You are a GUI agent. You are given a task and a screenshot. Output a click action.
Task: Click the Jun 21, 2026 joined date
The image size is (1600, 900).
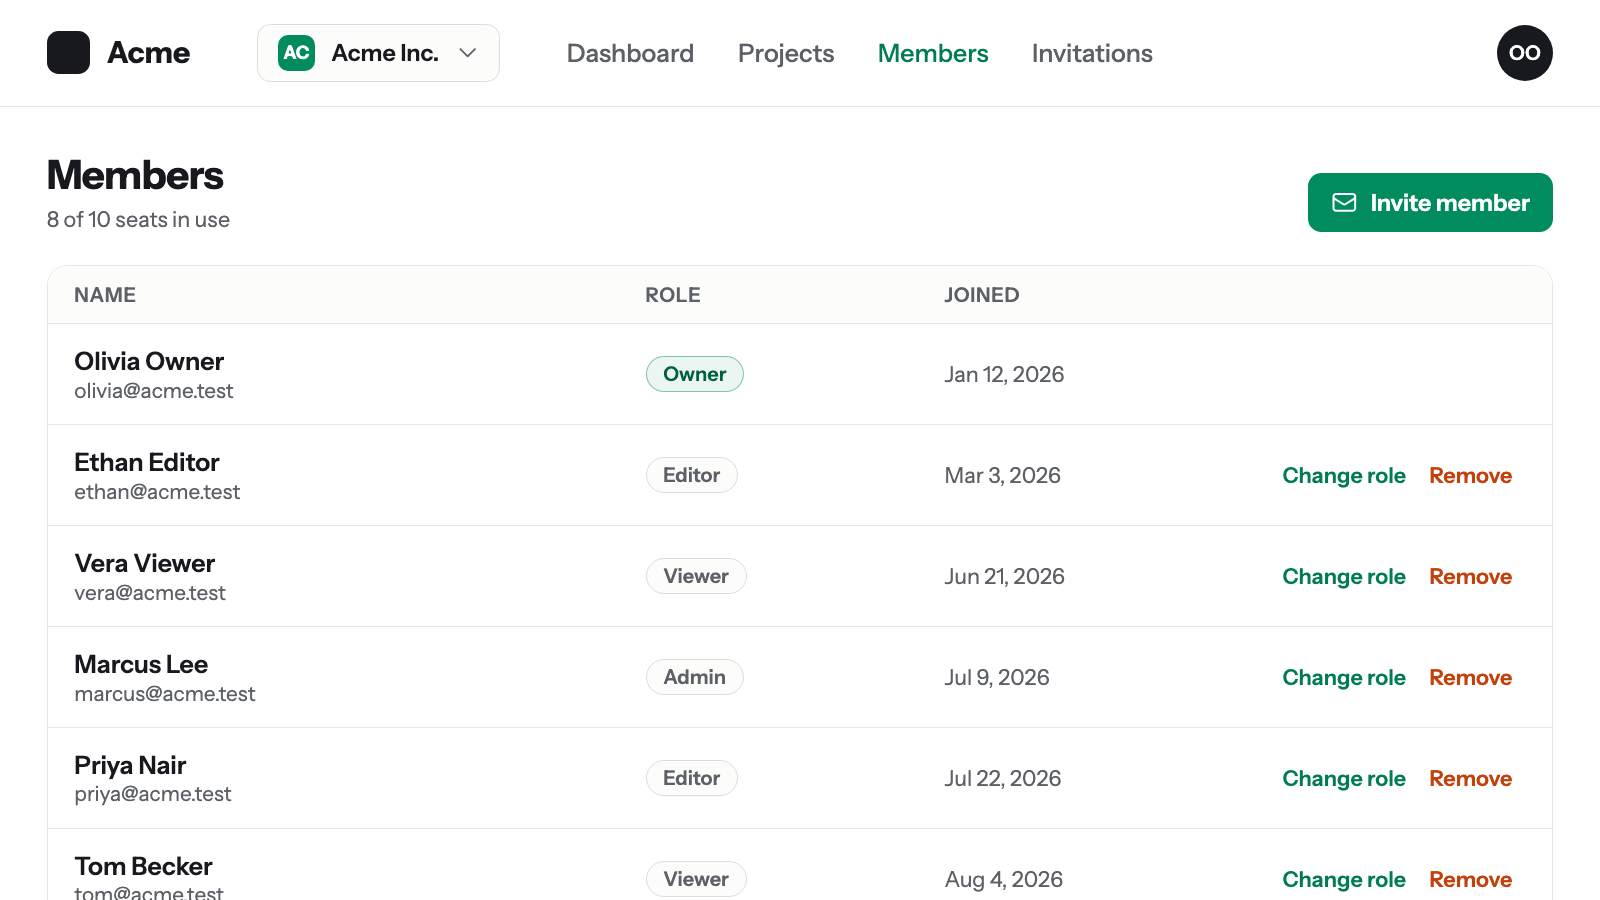(1005, 576)
